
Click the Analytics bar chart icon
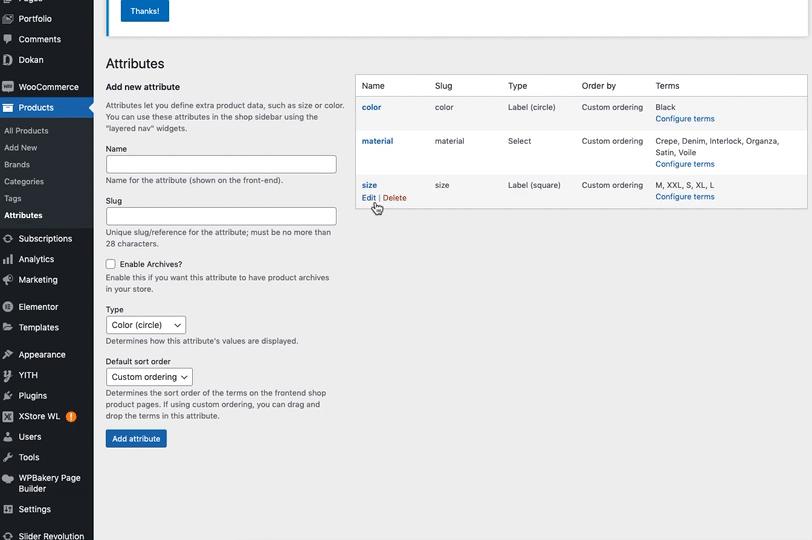[x=8, y=259]
